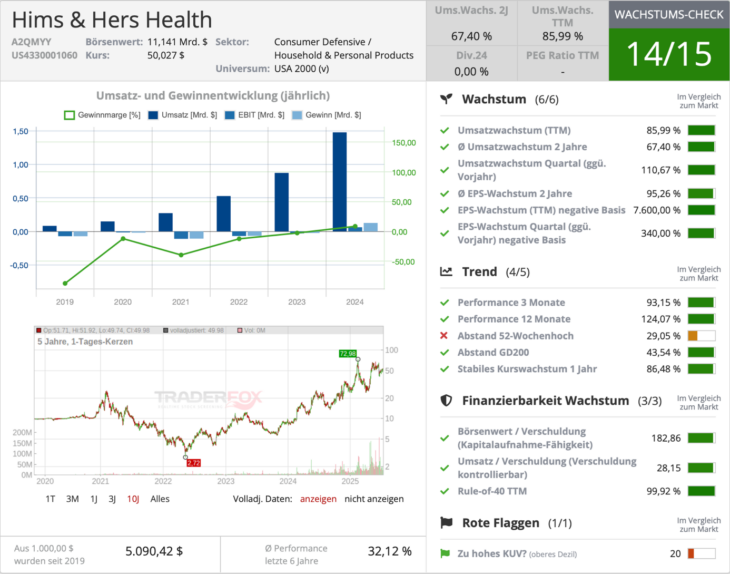Click the Universum value USA 2000 (v)
The image size is (730, 574).
(x=302, y=68)
